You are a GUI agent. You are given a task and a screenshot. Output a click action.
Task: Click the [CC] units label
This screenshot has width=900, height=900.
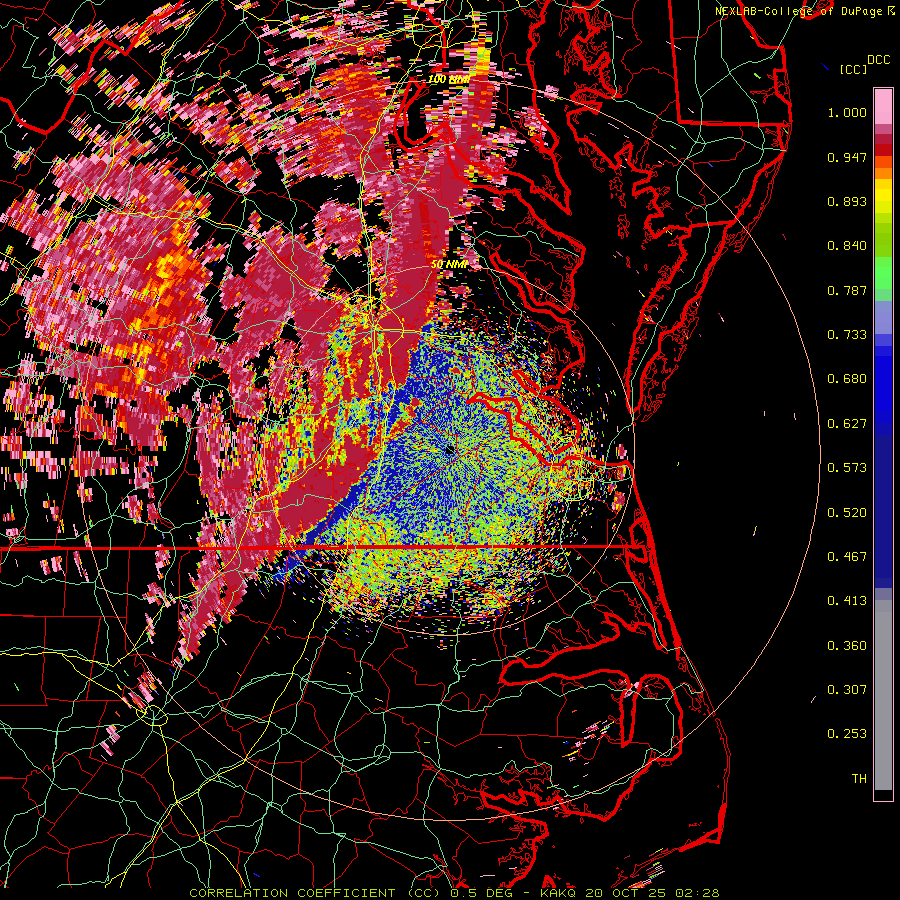(x=854, y=69)
